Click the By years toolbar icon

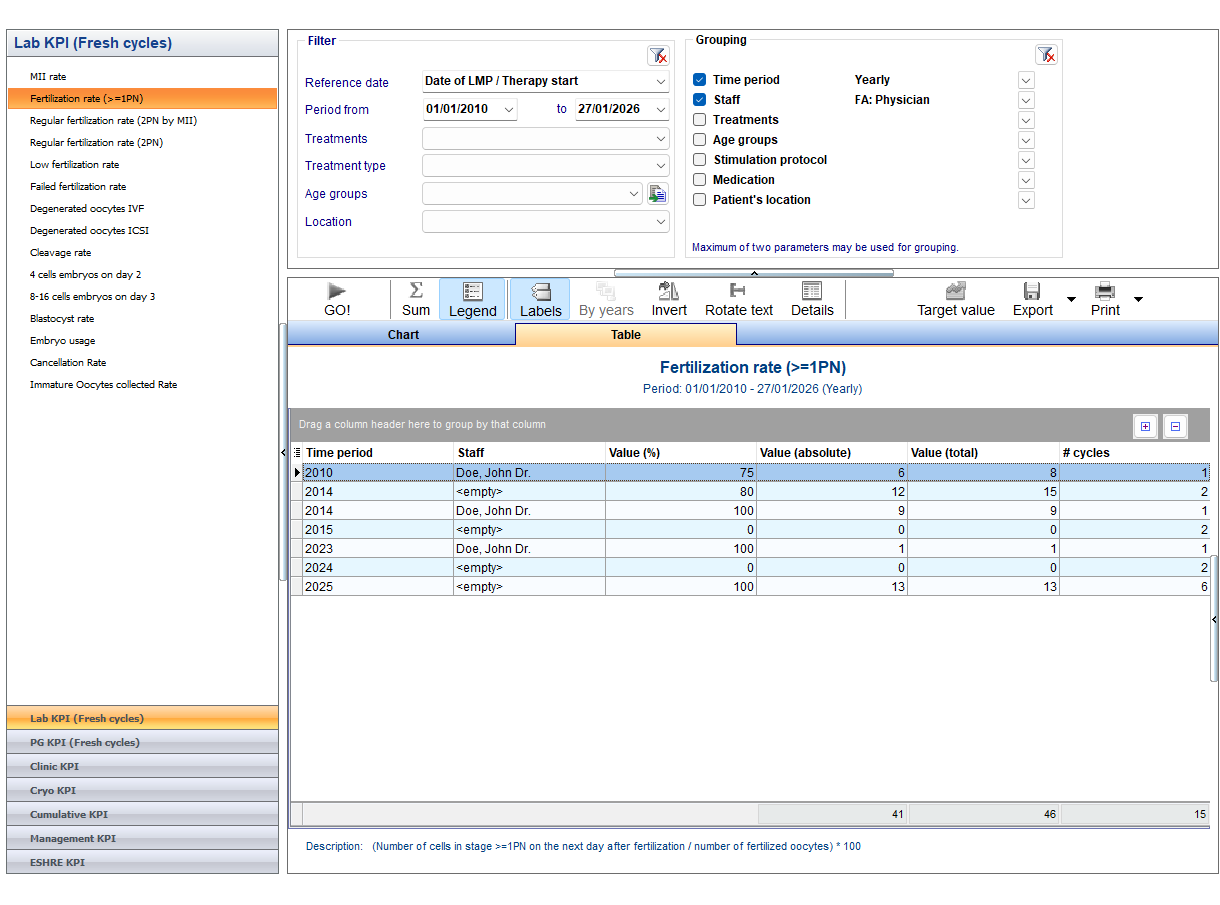(606, 299)
